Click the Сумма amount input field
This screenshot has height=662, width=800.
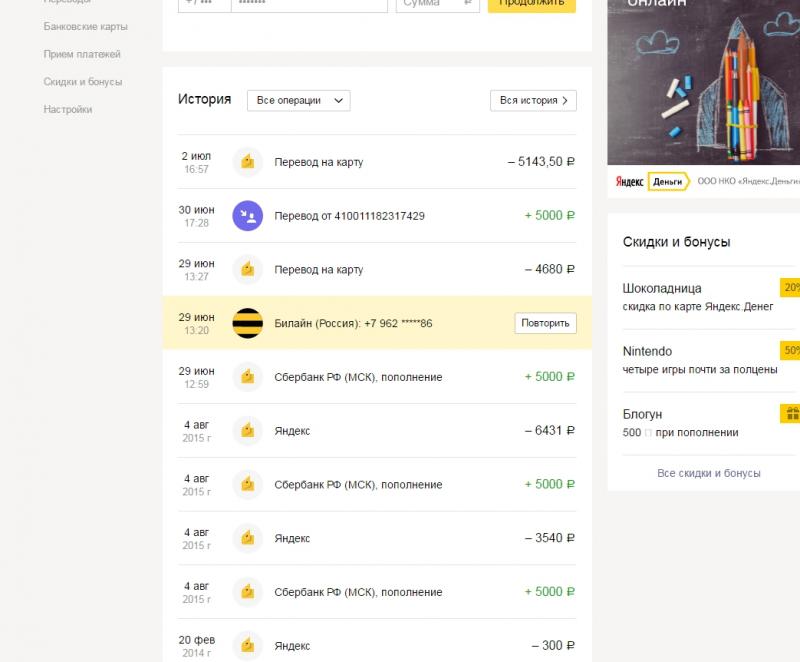coord(430,4)
